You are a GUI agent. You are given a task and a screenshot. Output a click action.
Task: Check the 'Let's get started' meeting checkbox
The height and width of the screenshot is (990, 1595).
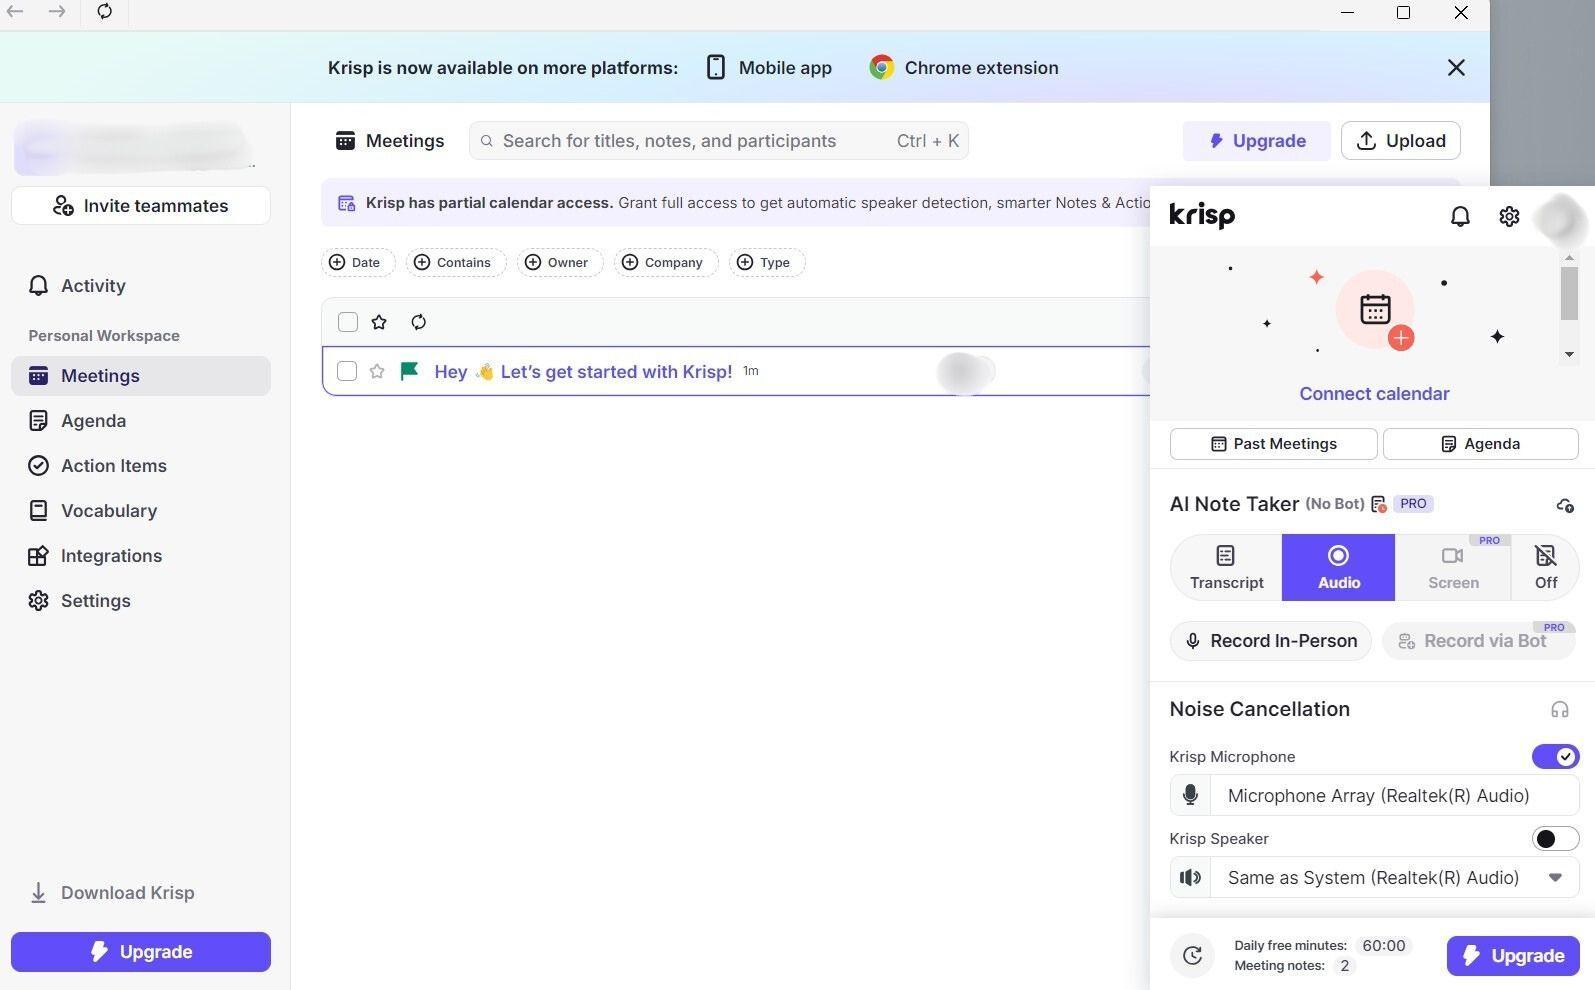347,371
